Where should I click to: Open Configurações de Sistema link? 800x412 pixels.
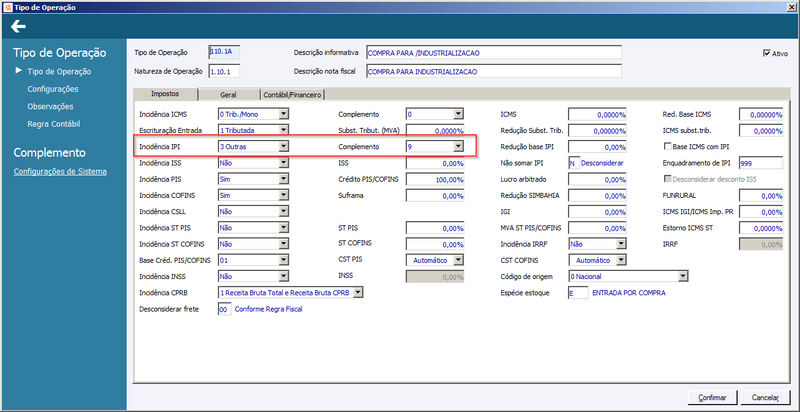click(60, 171)
